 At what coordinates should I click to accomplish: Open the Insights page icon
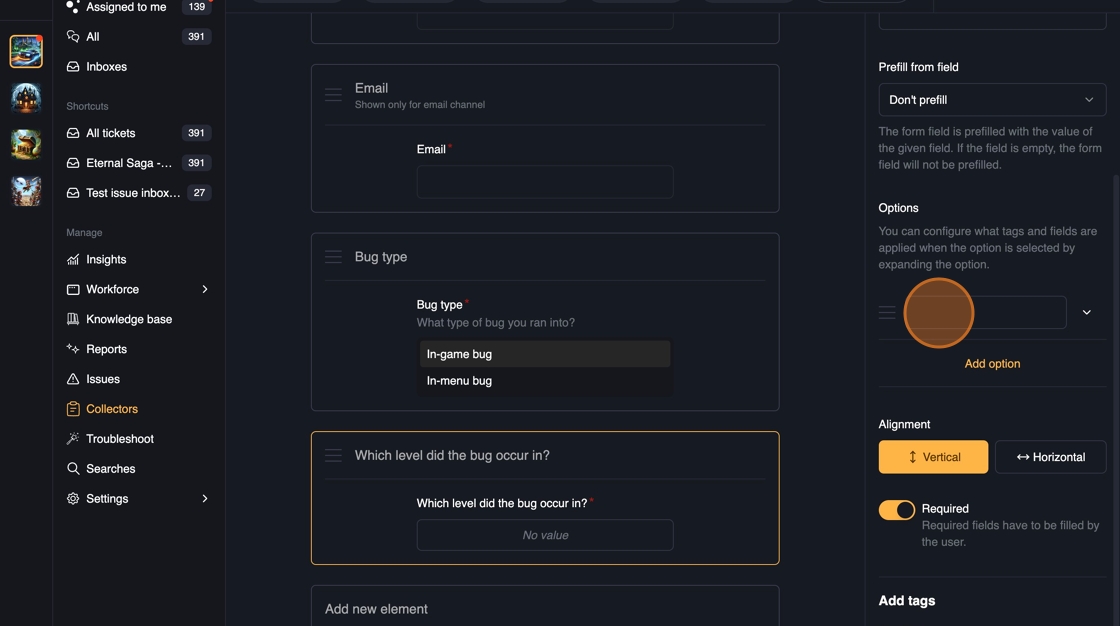click(x=73, y=260)
